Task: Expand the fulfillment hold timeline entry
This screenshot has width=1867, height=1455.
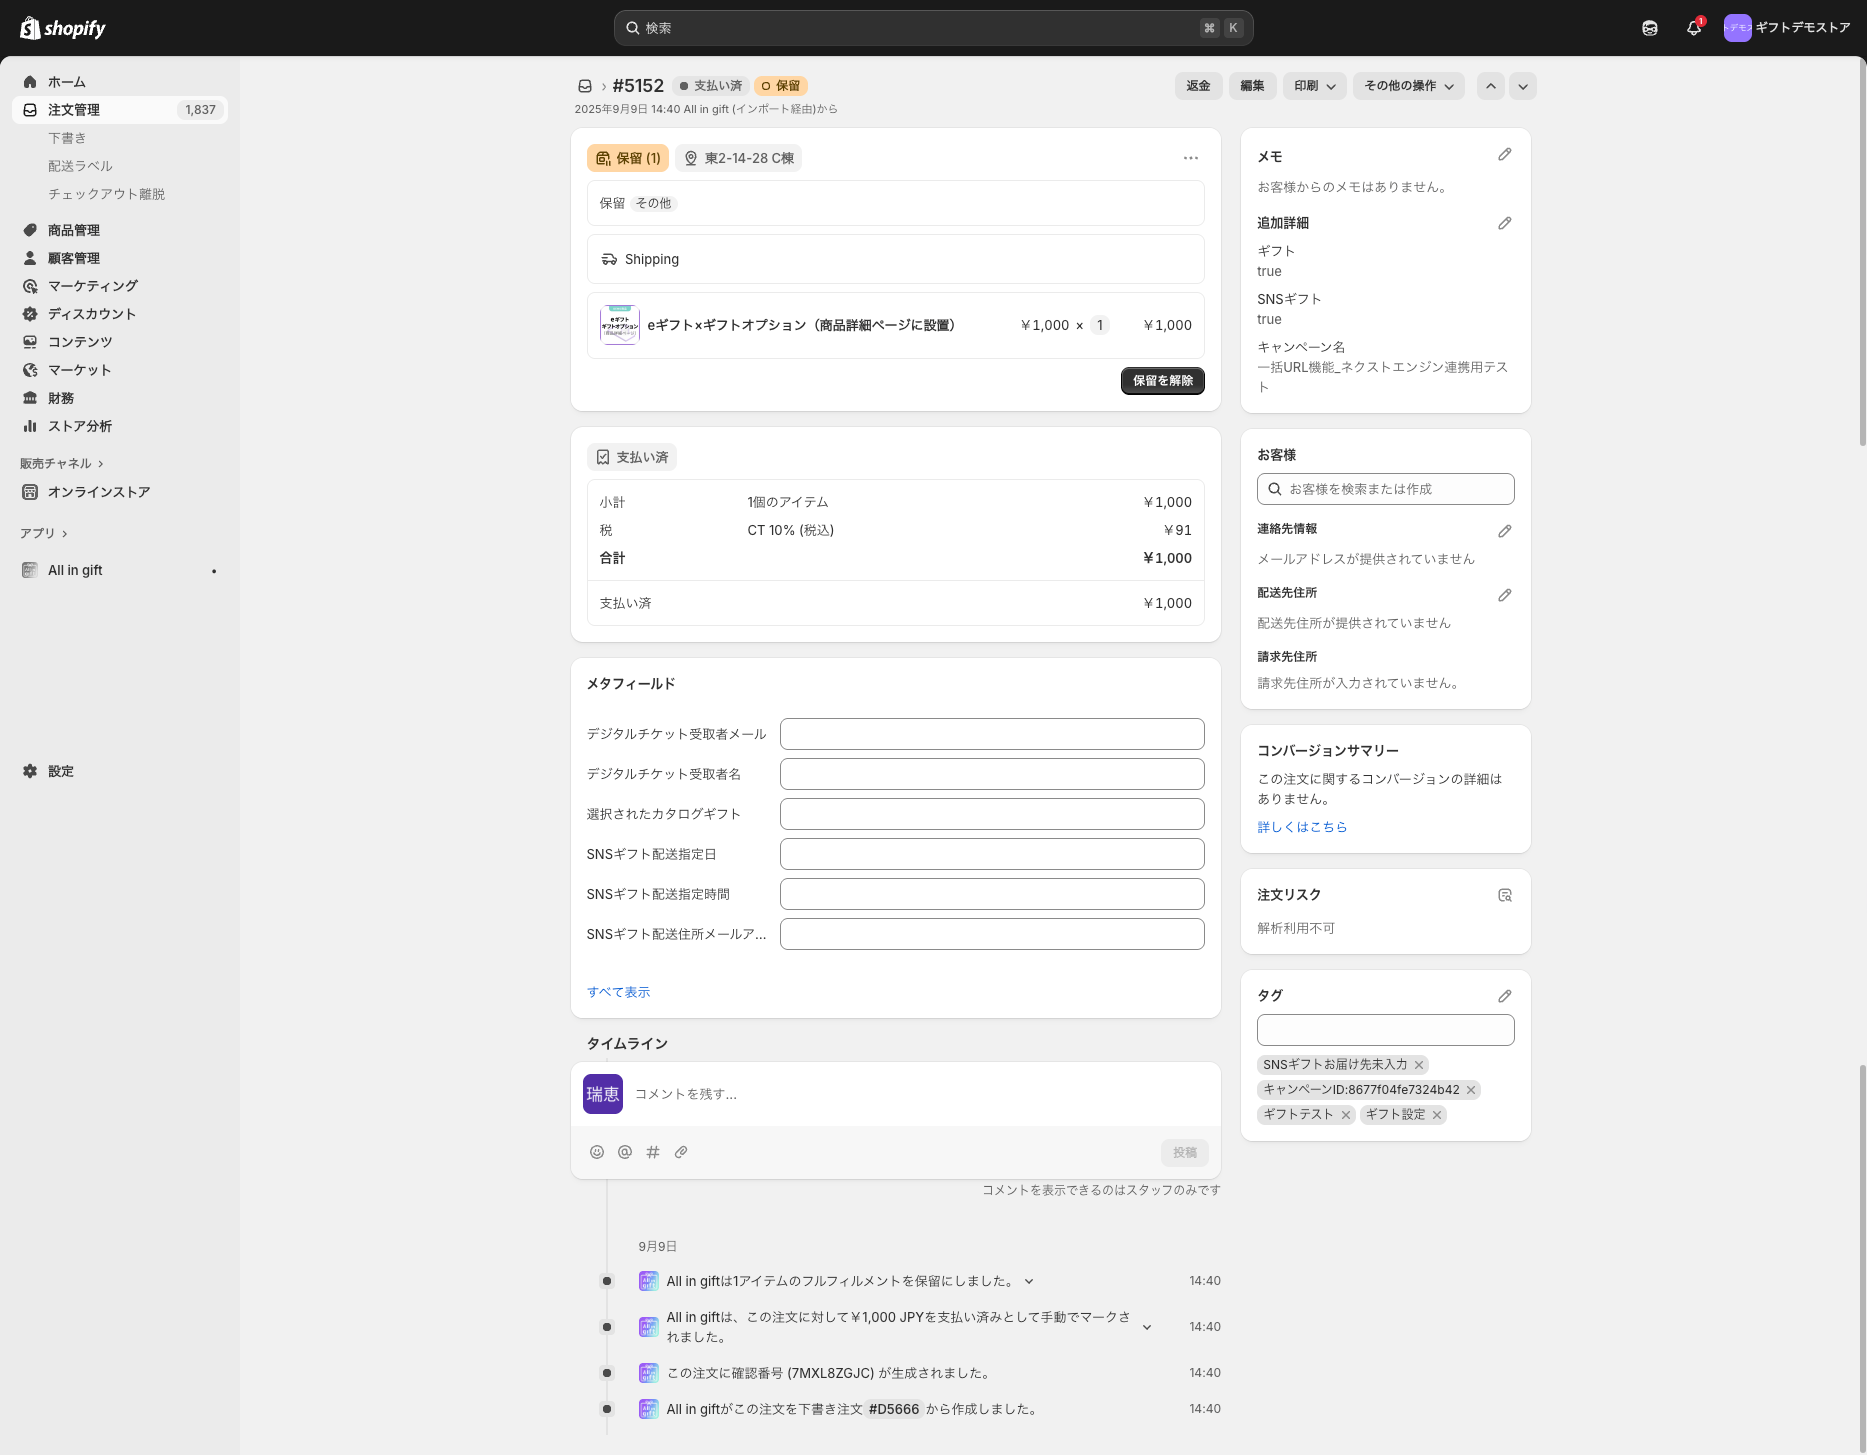Action: pos(1029,1281)
